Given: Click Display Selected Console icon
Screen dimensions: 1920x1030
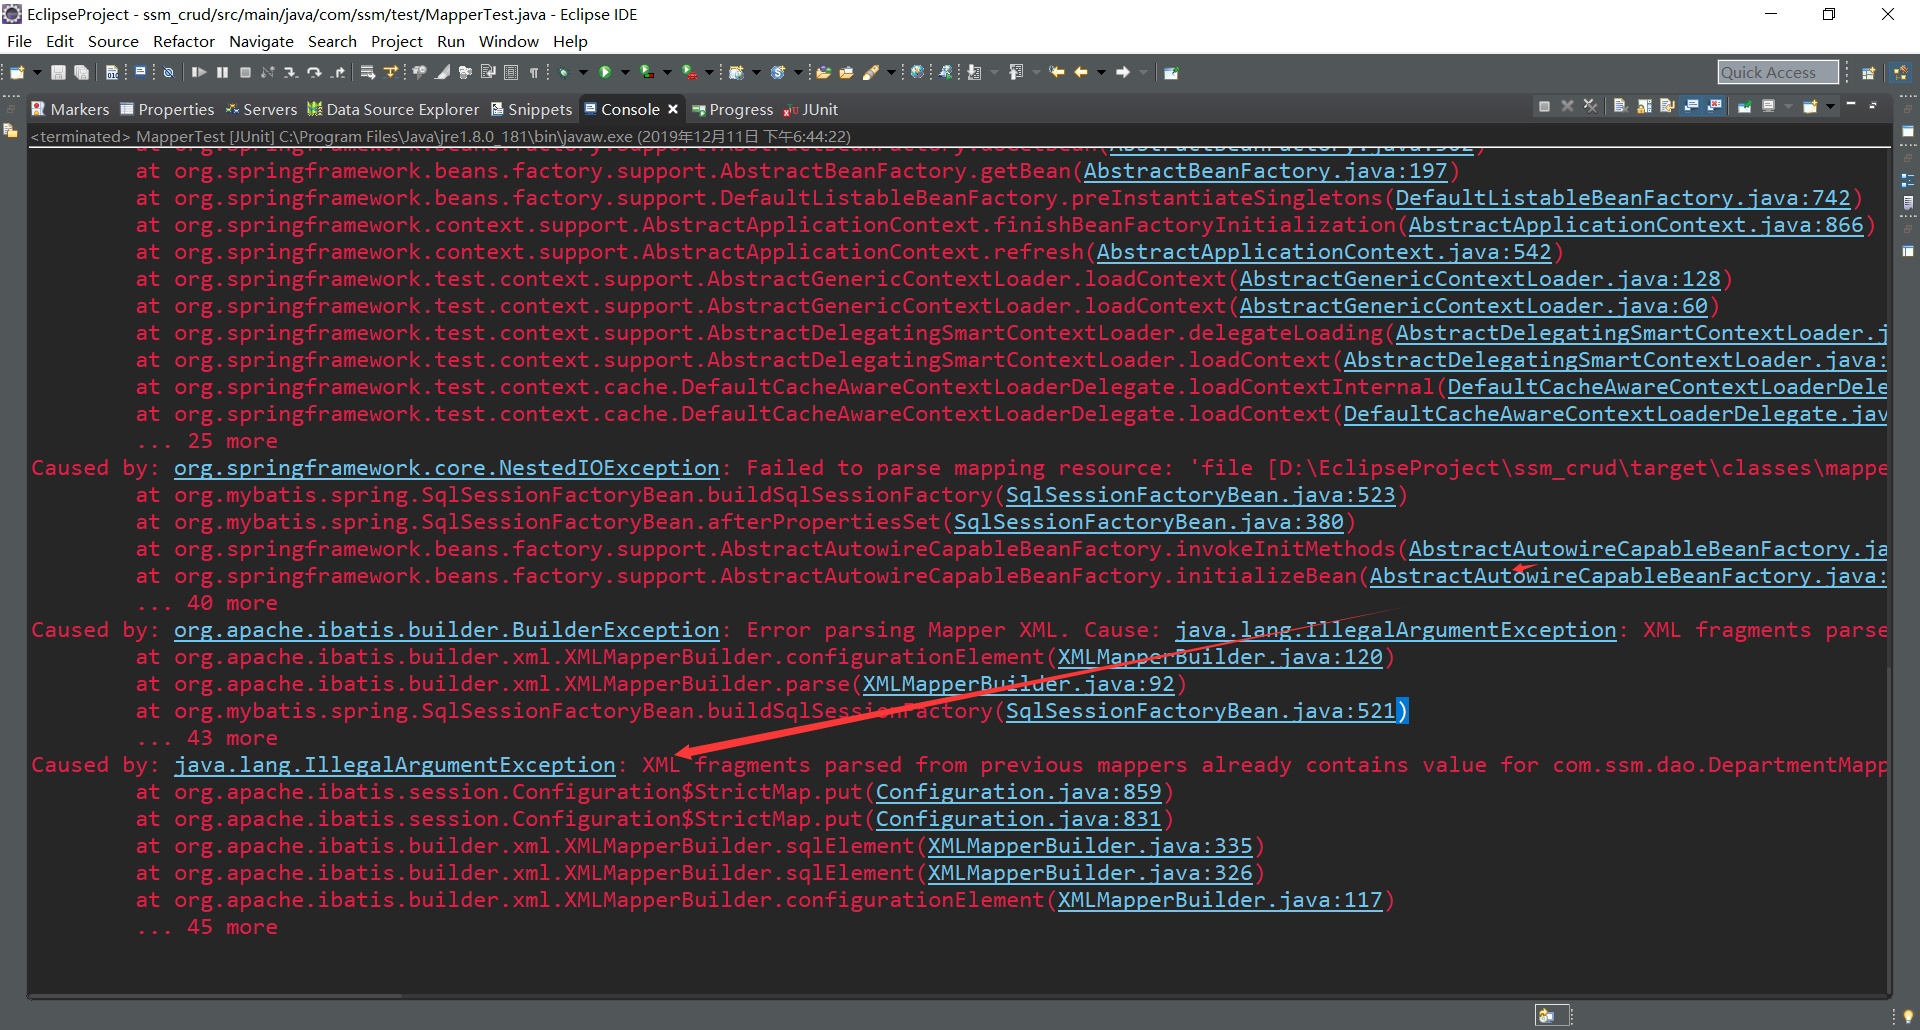Looking at the screenshot, I should [x=1768, y=106].
